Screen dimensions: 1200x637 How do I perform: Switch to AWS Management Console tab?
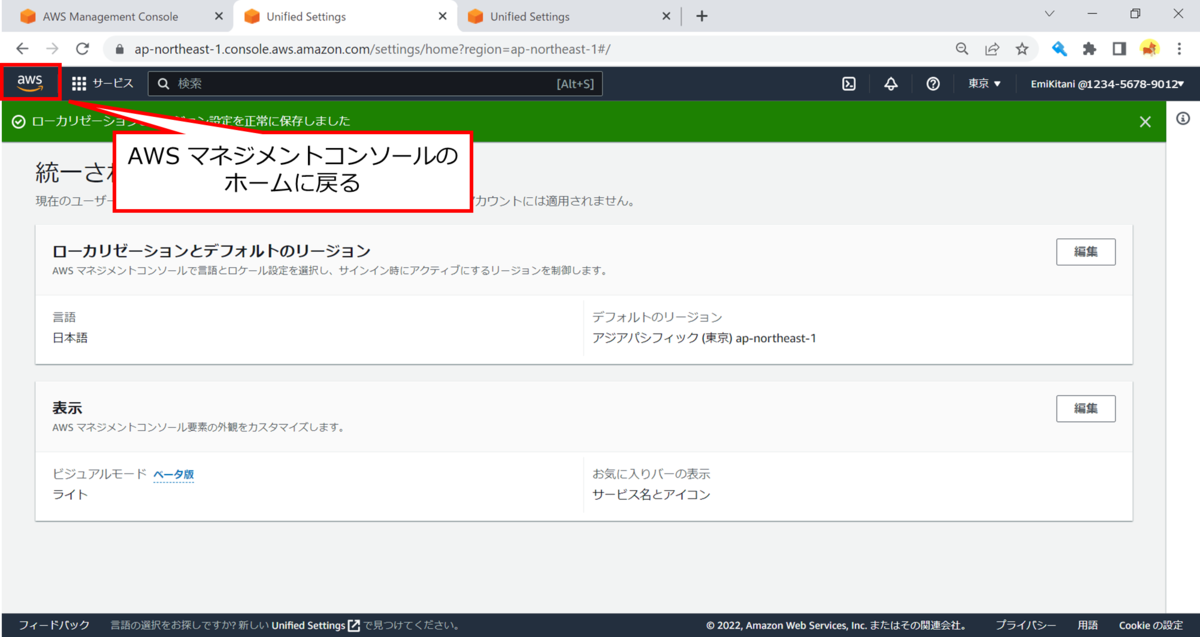110,16
